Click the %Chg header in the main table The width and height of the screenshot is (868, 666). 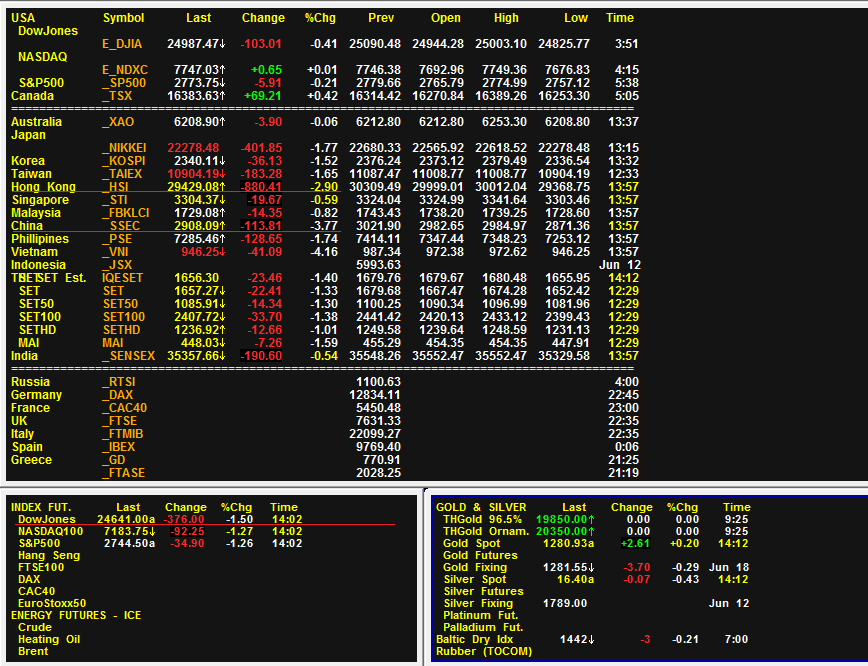click(x=320, y=18)
